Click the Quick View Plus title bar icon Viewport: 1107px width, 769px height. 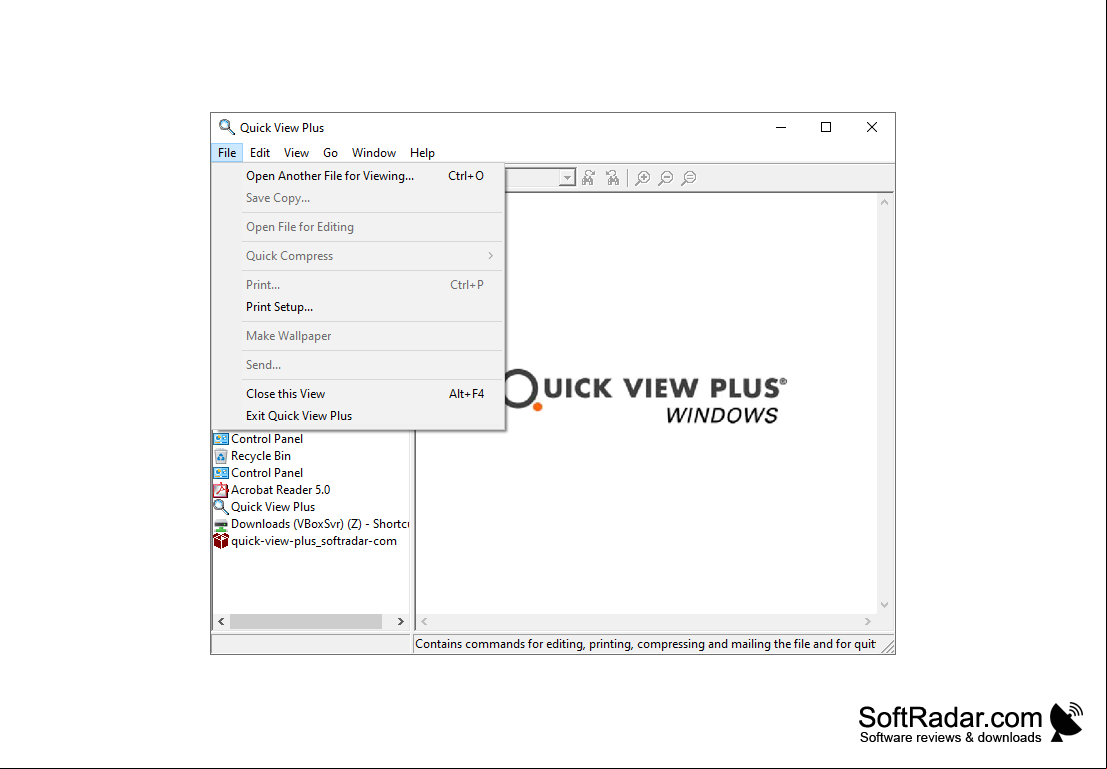tap(227, 127)
